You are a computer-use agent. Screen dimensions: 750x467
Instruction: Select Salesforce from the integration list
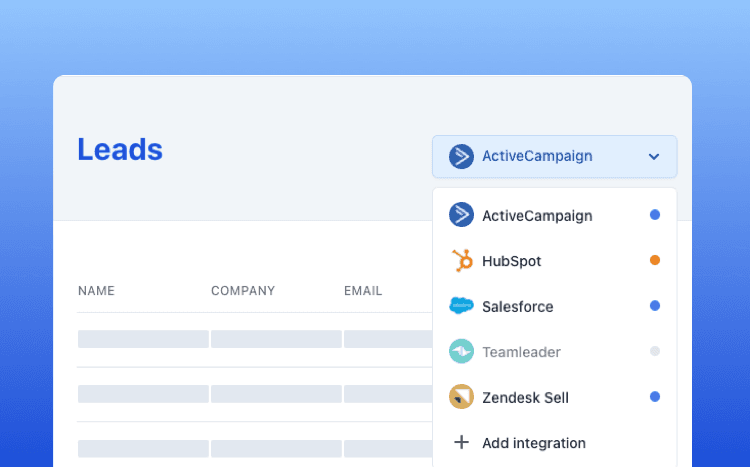[517, 307]
